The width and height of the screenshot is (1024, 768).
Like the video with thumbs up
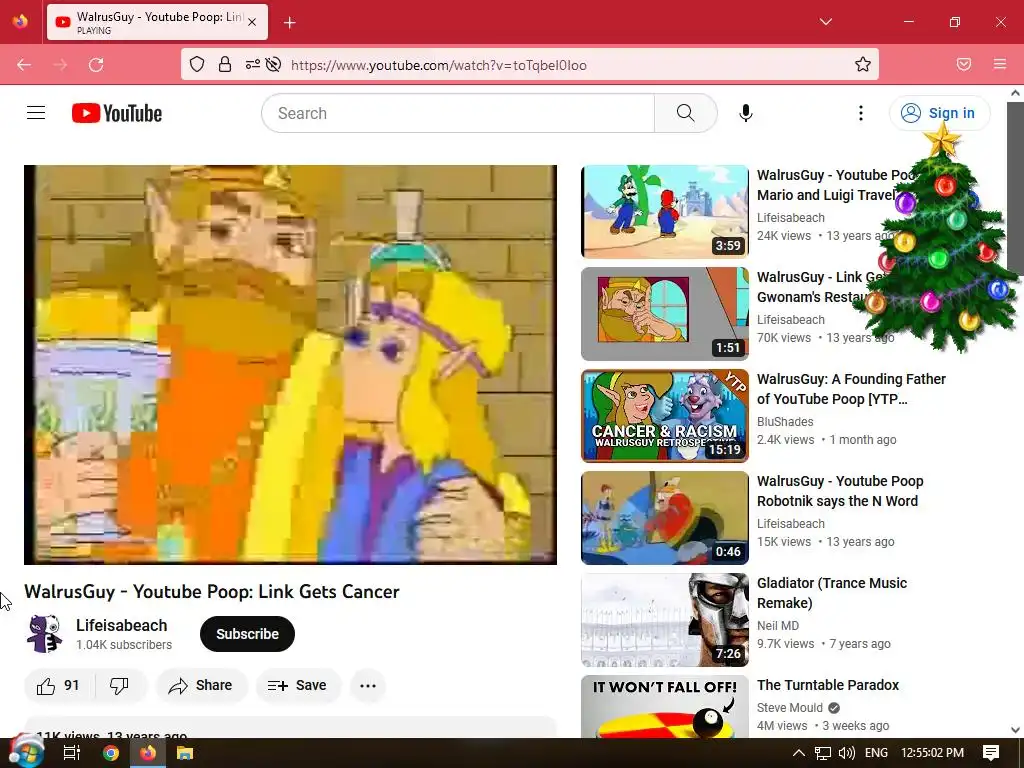[x=58, y=686]
